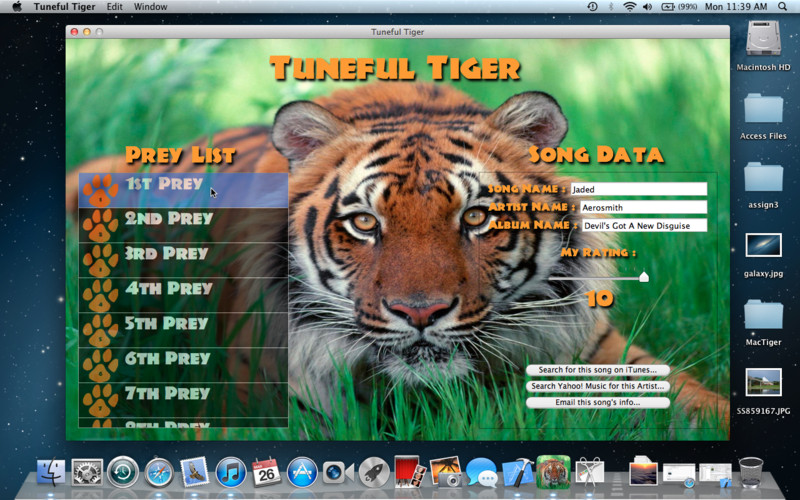Open Safari compass icon in Dock
The image size is (800, 500).
pos(159,472)
